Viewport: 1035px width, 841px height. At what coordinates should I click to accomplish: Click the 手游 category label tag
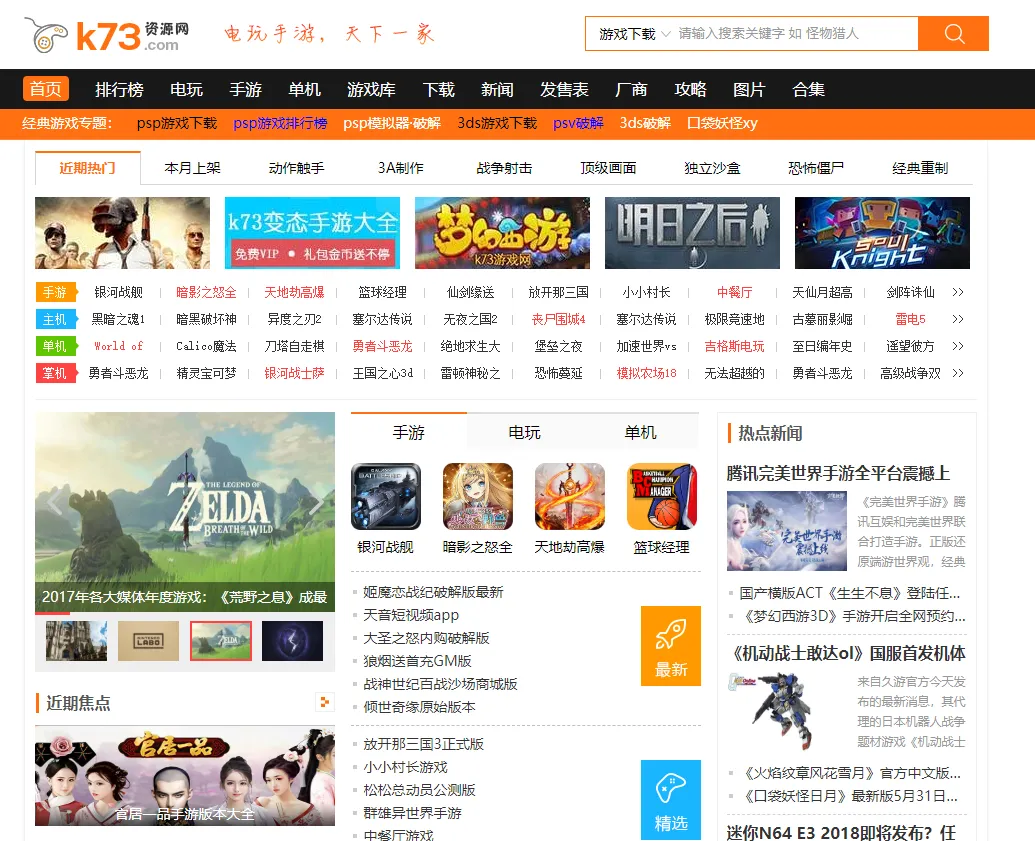(x=55, y=292)
